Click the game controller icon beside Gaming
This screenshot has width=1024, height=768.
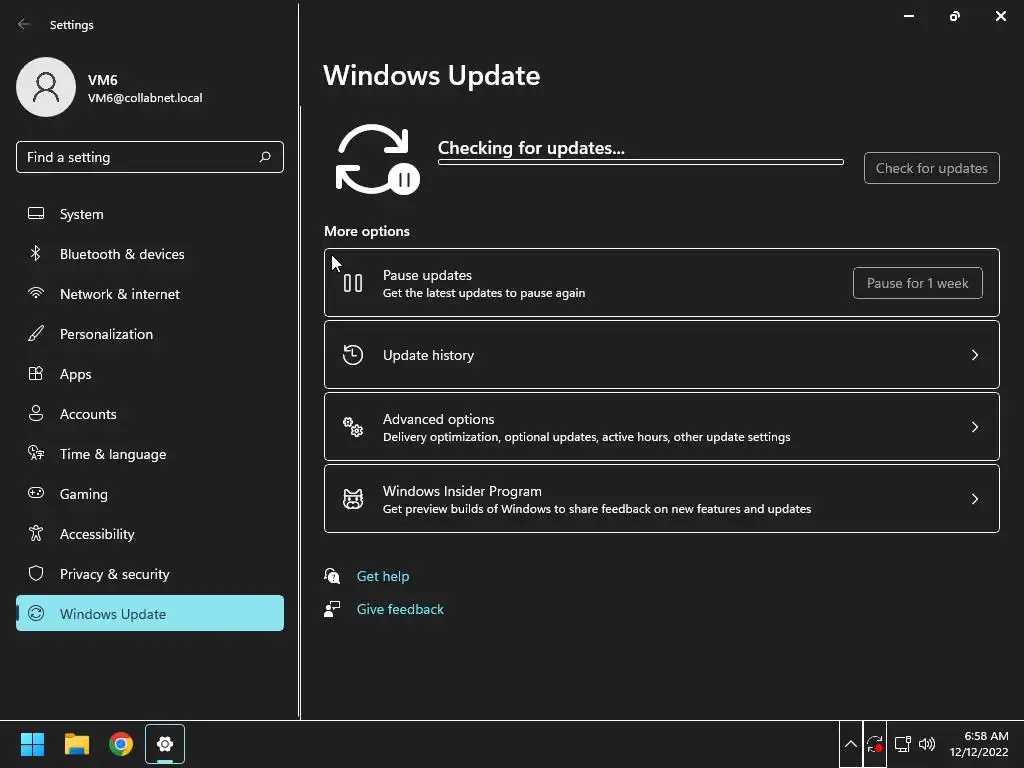coord(36,493)
